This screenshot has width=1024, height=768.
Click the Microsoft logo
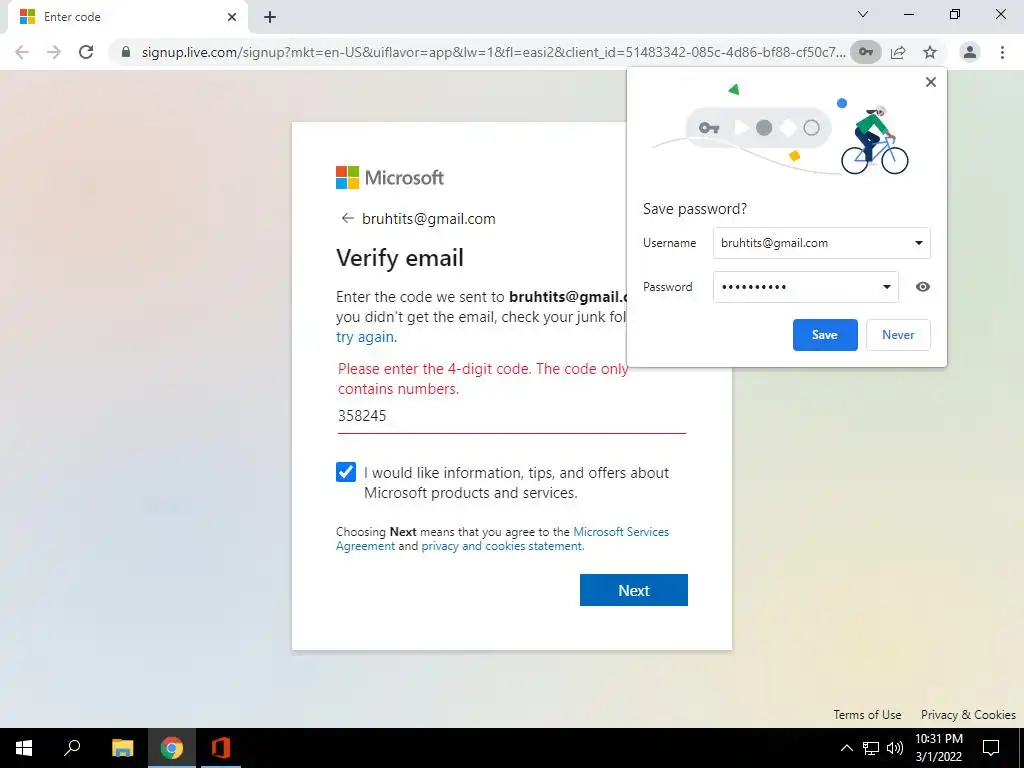click(390, 178)
